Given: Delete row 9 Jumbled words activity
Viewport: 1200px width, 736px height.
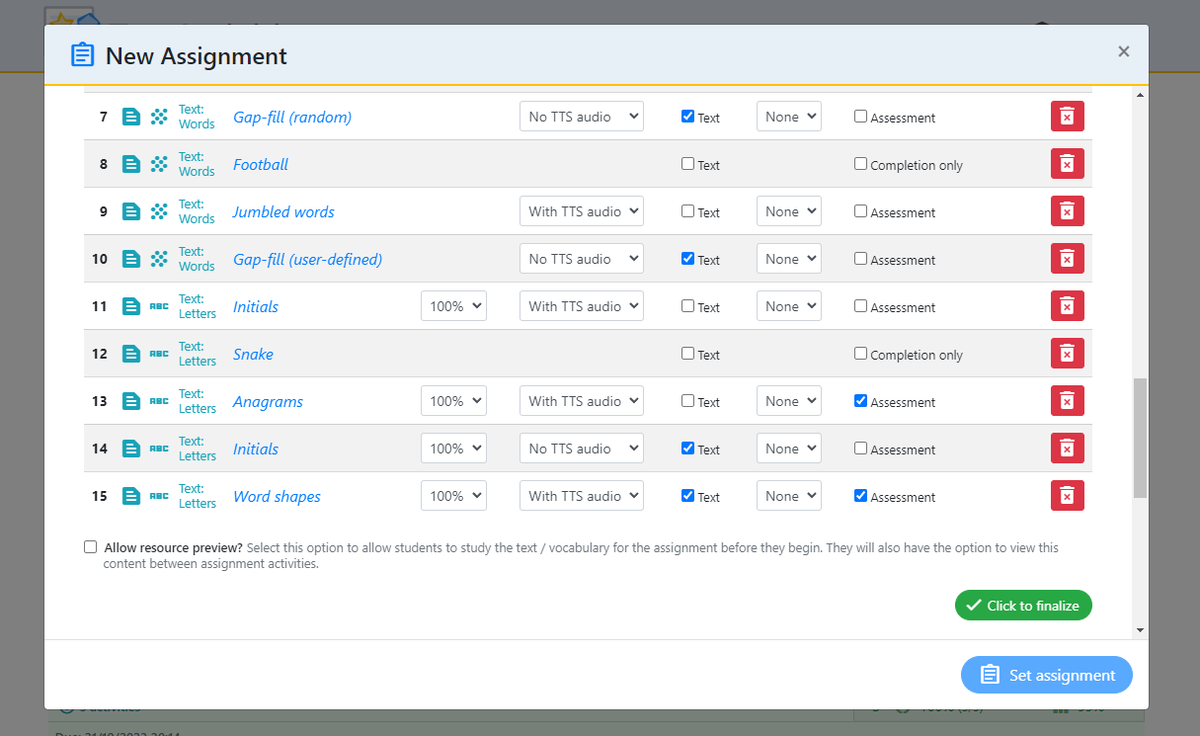Looking at the screenshot, I should pyautogui.click(x=1067, y=211).
